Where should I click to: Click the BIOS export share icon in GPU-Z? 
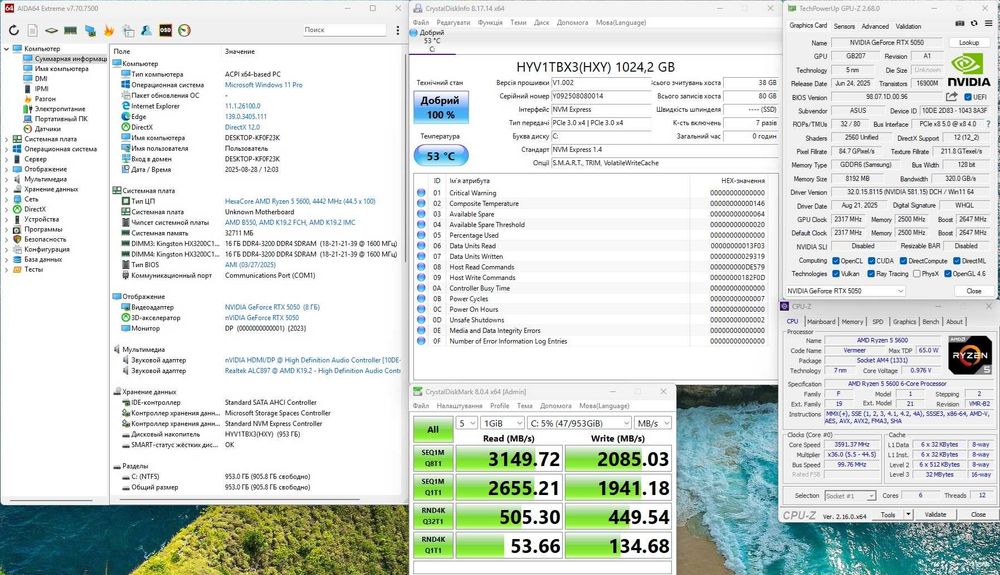(x=952, y=97)
